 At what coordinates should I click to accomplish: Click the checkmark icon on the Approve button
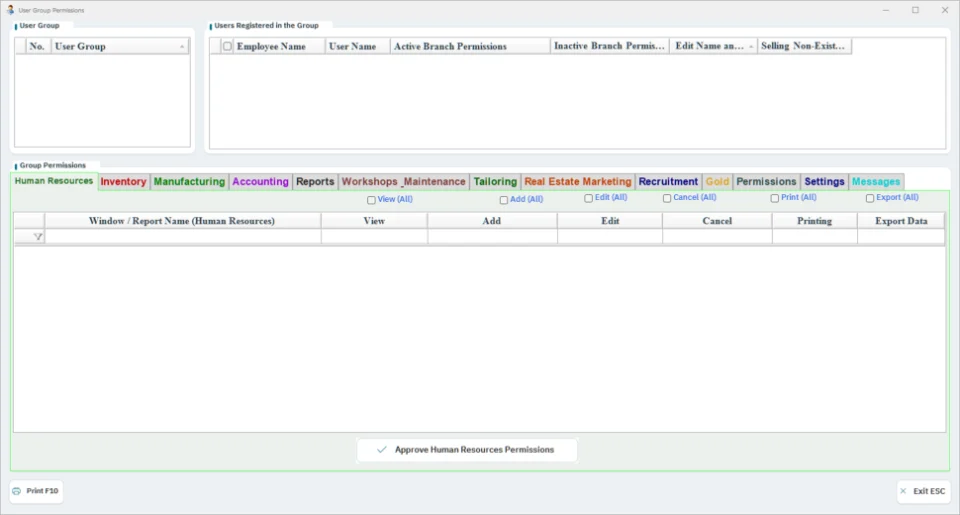point(381,449)
